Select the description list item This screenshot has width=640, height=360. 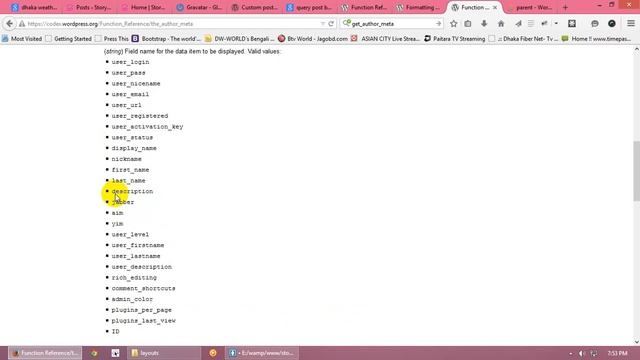click(x=132, y=191)
